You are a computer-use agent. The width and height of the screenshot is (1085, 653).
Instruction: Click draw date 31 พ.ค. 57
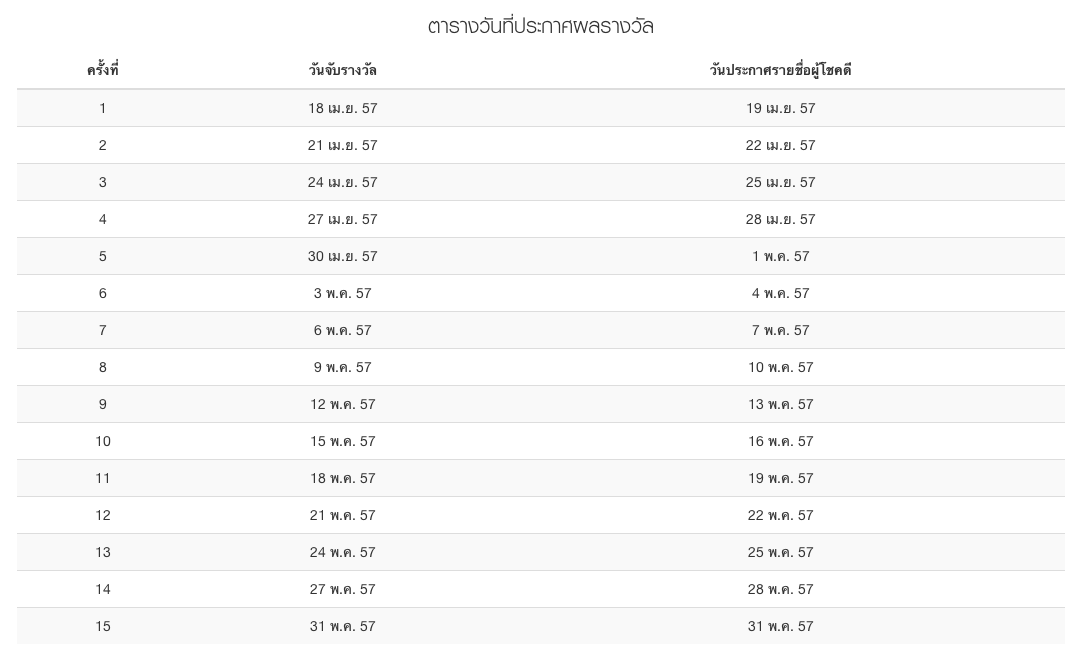pos(343,626)
